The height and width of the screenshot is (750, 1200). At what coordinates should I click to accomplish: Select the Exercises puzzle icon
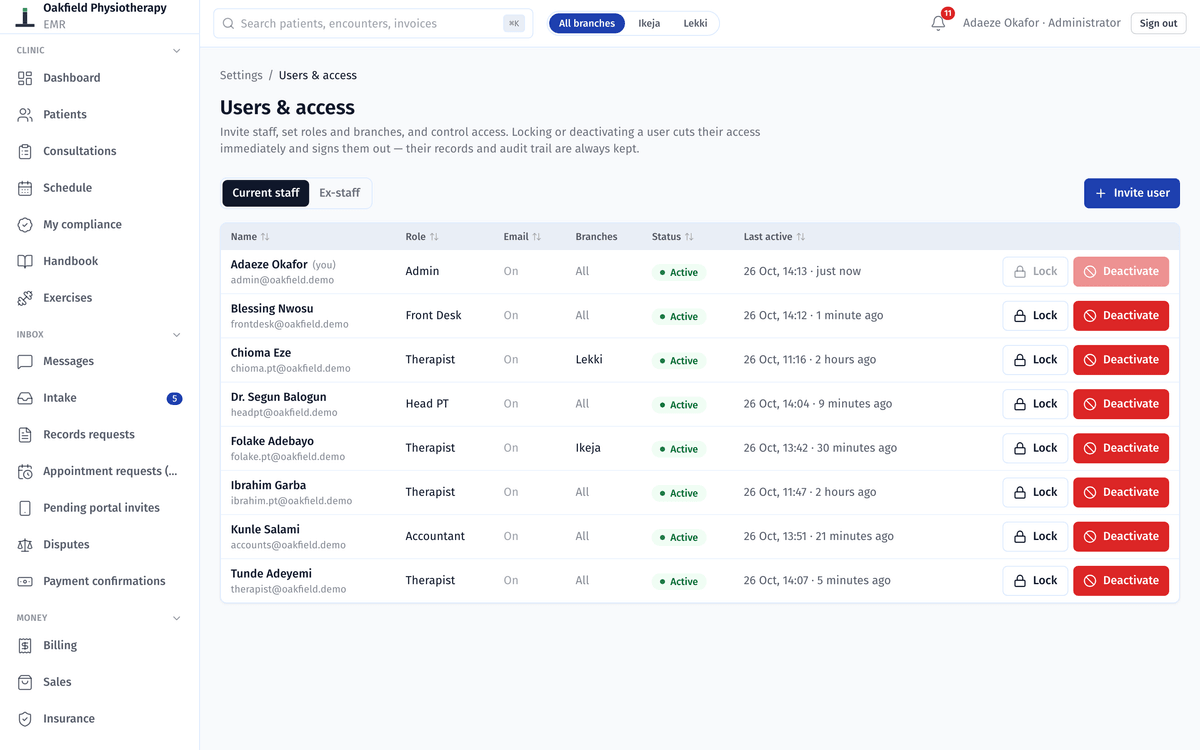[x=25, y=298]
